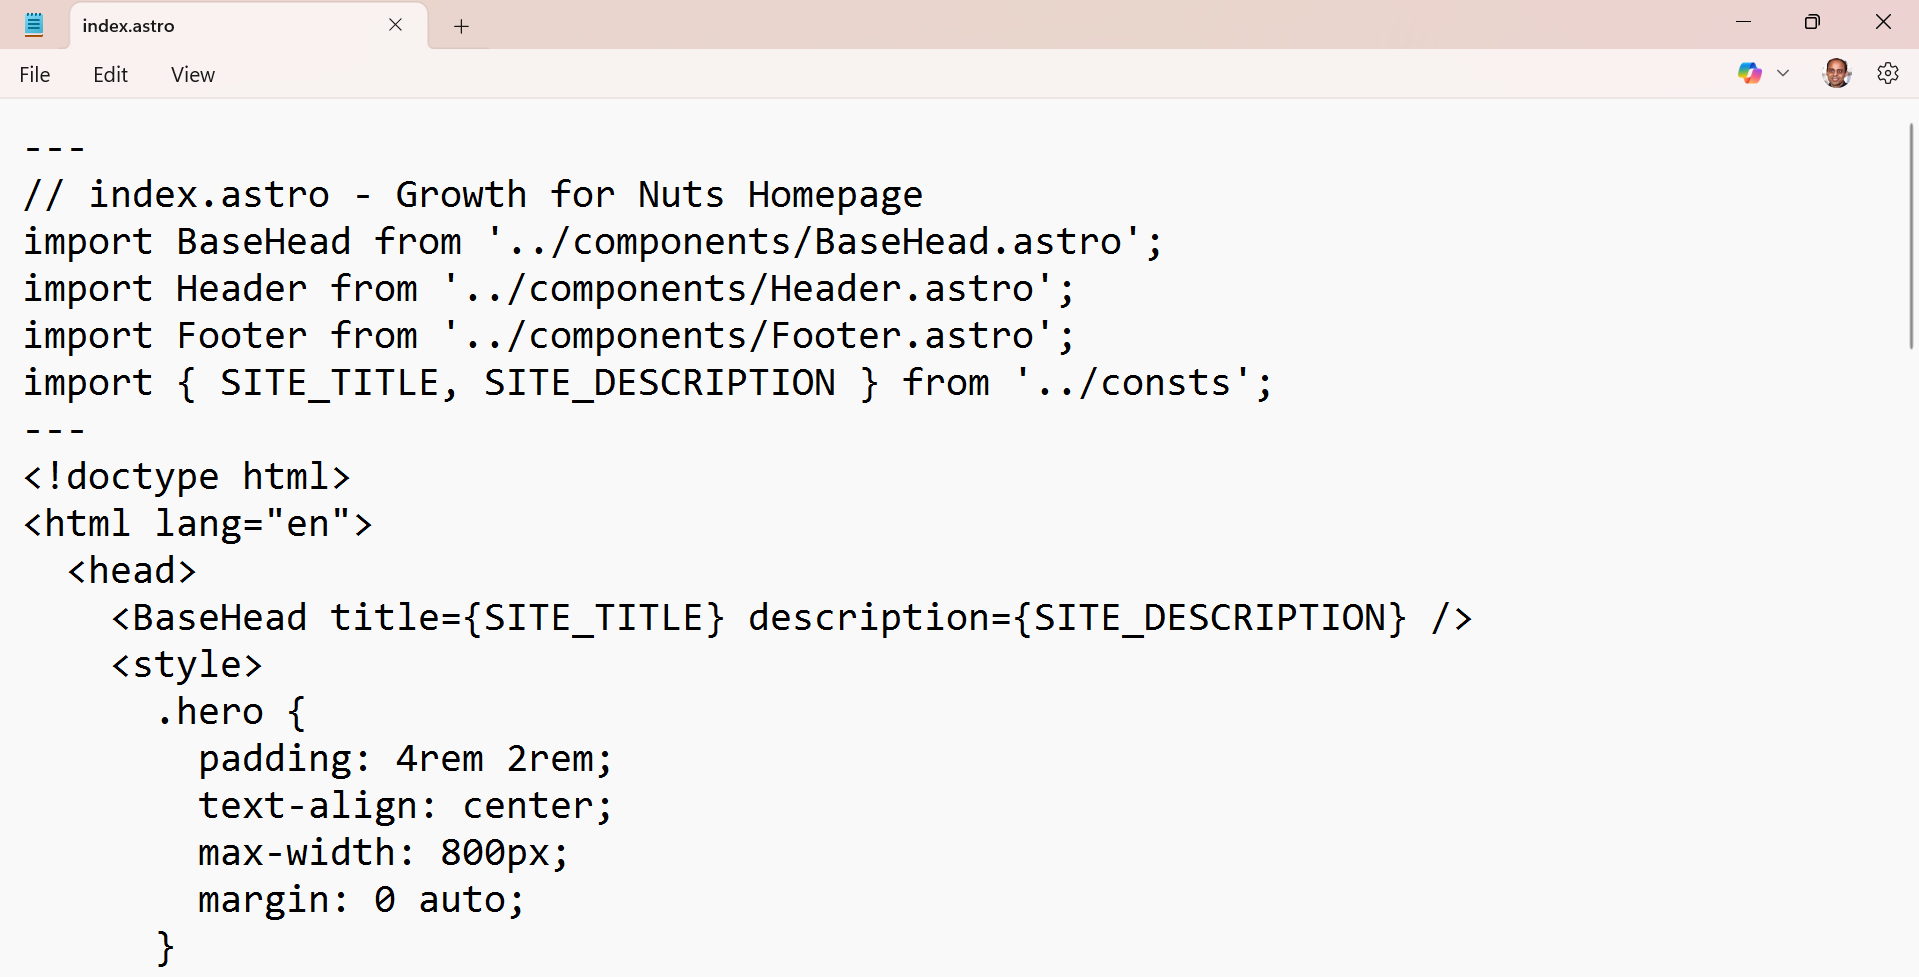The width and height of the screenshot is (1919, 977).
Task: Click the Notepad app icon
Action: (x=33, y=24)
